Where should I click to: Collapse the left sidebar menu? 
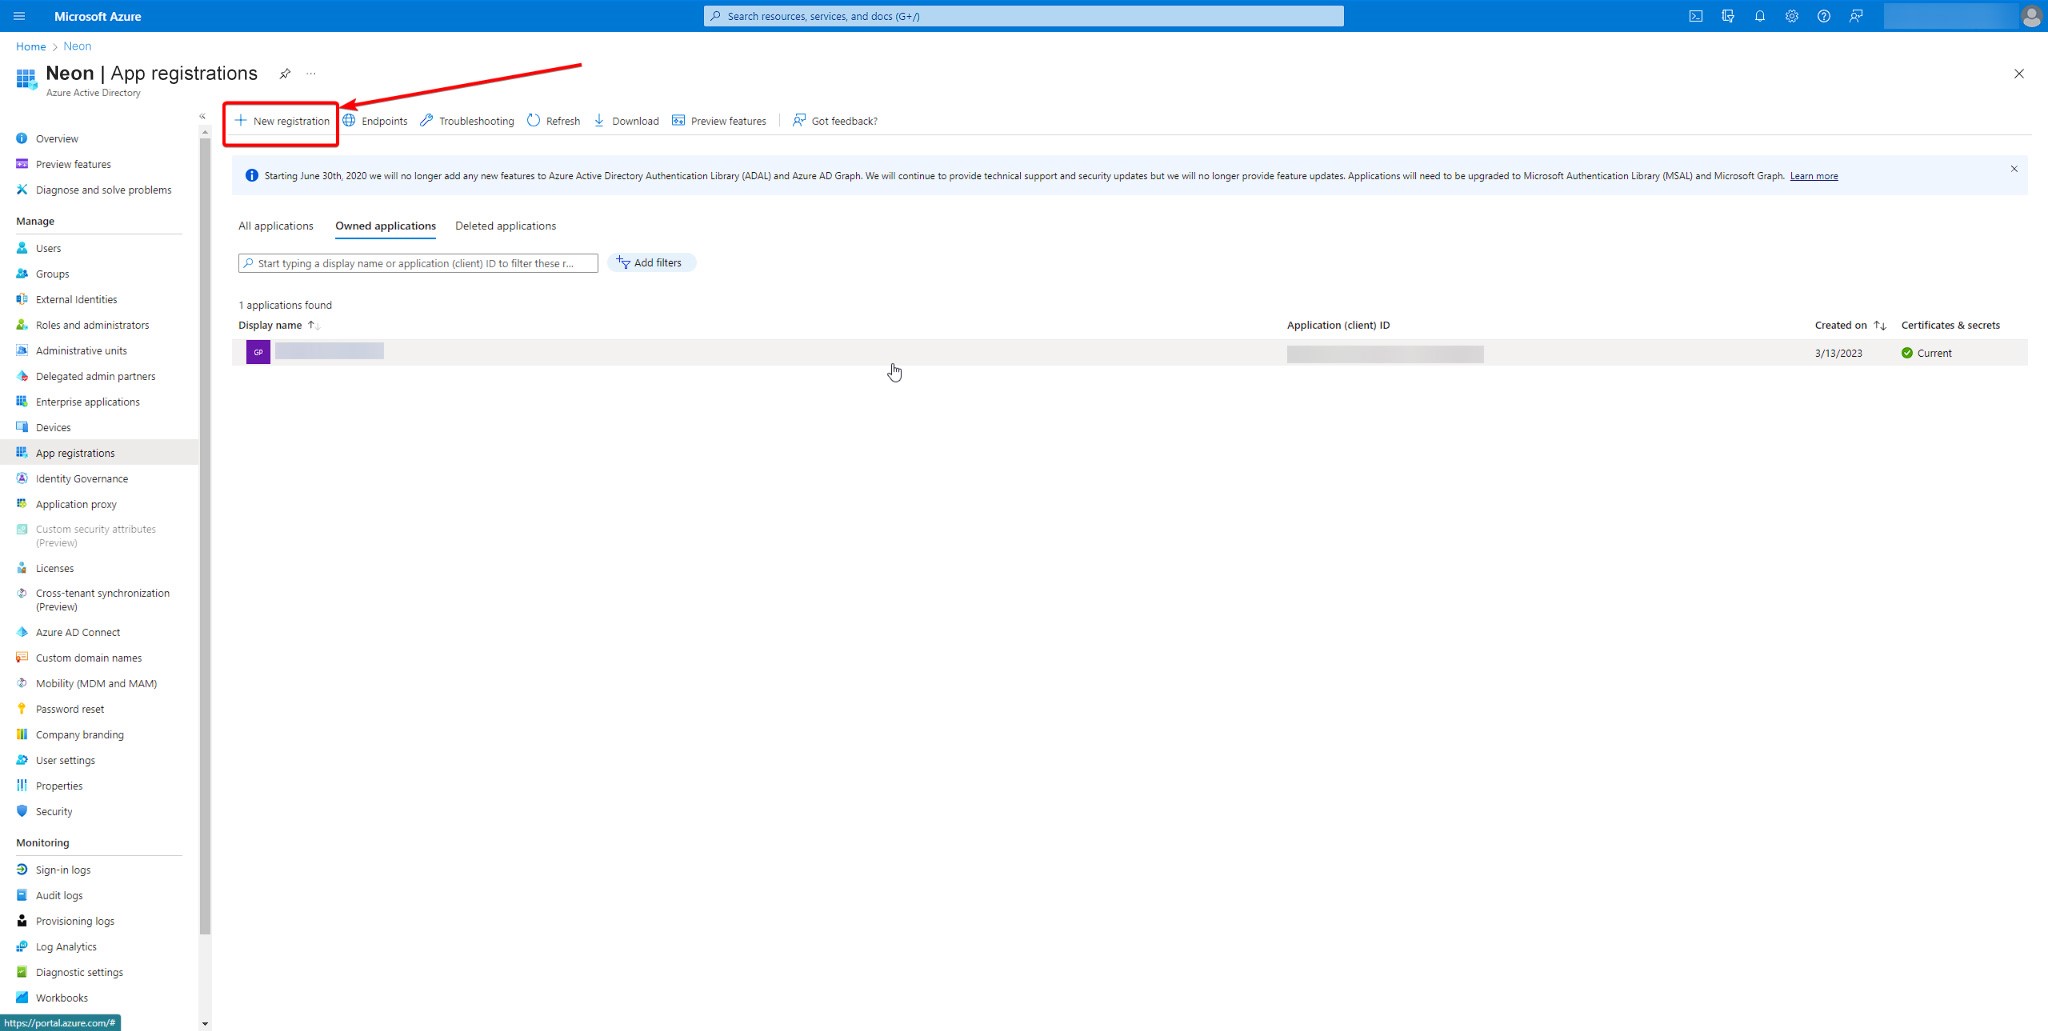(202, 117)
